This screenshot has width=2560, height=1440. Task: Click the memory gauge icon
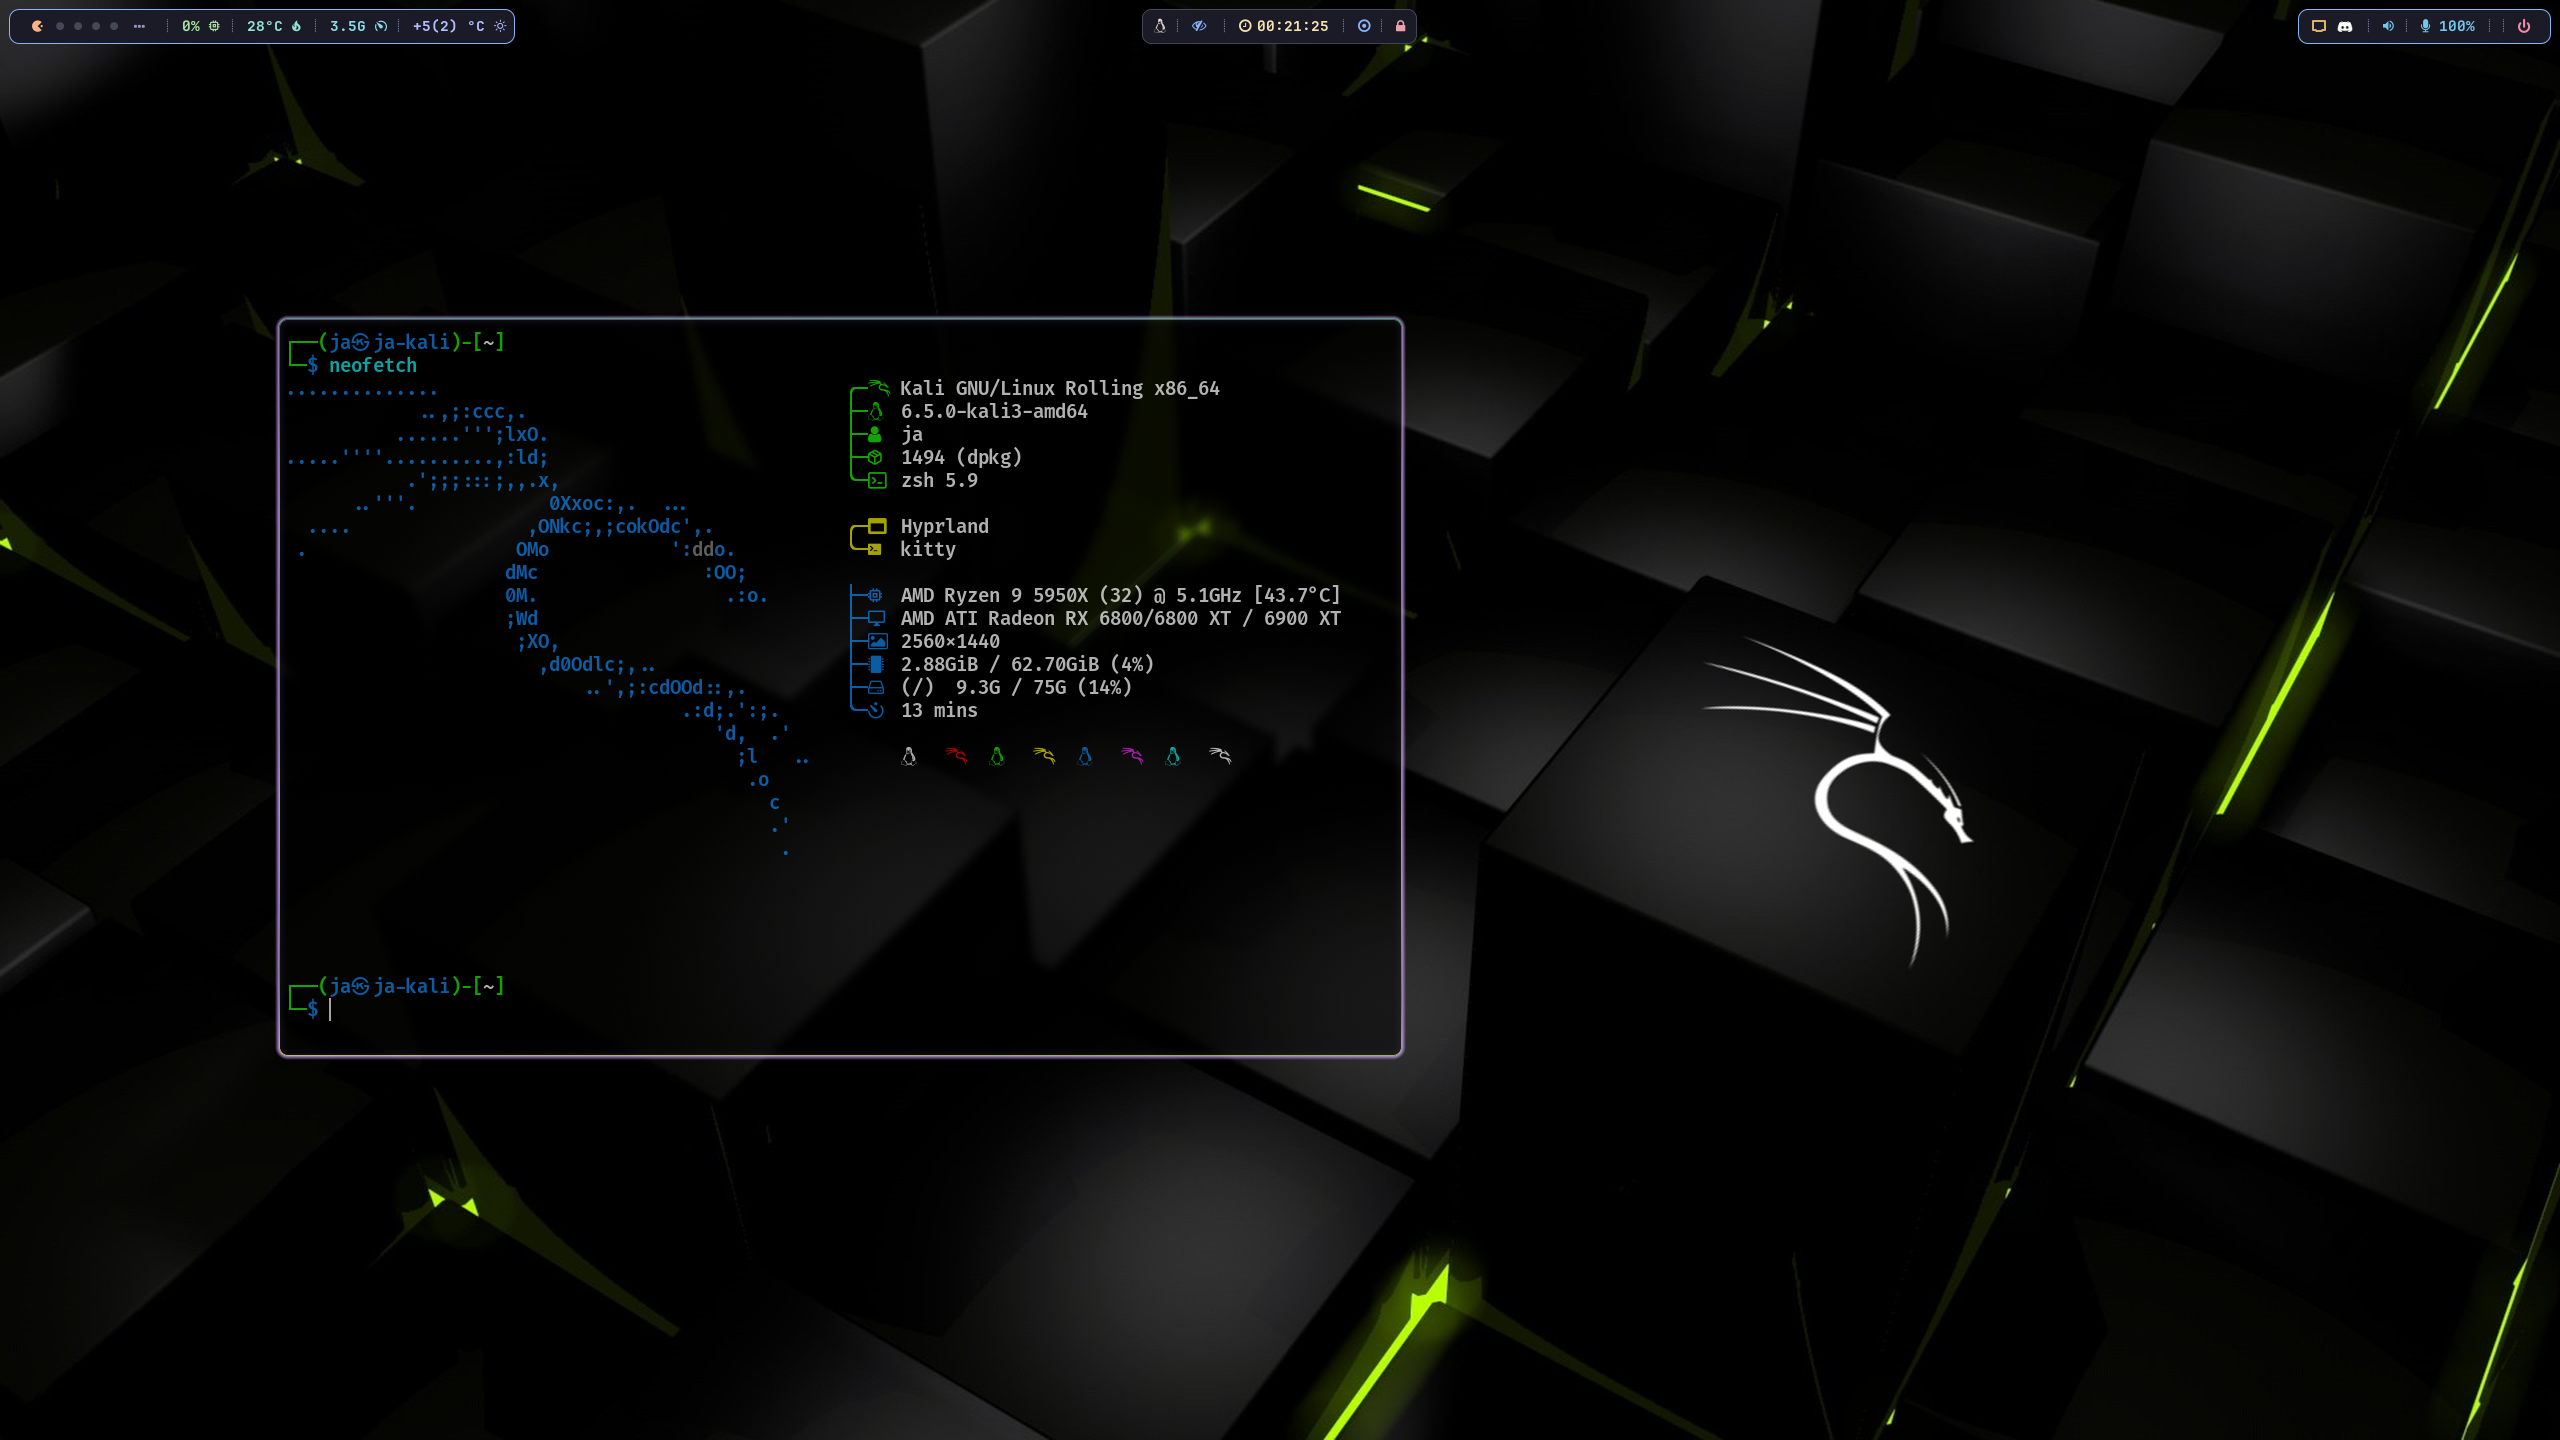click(x=381, y=26)
